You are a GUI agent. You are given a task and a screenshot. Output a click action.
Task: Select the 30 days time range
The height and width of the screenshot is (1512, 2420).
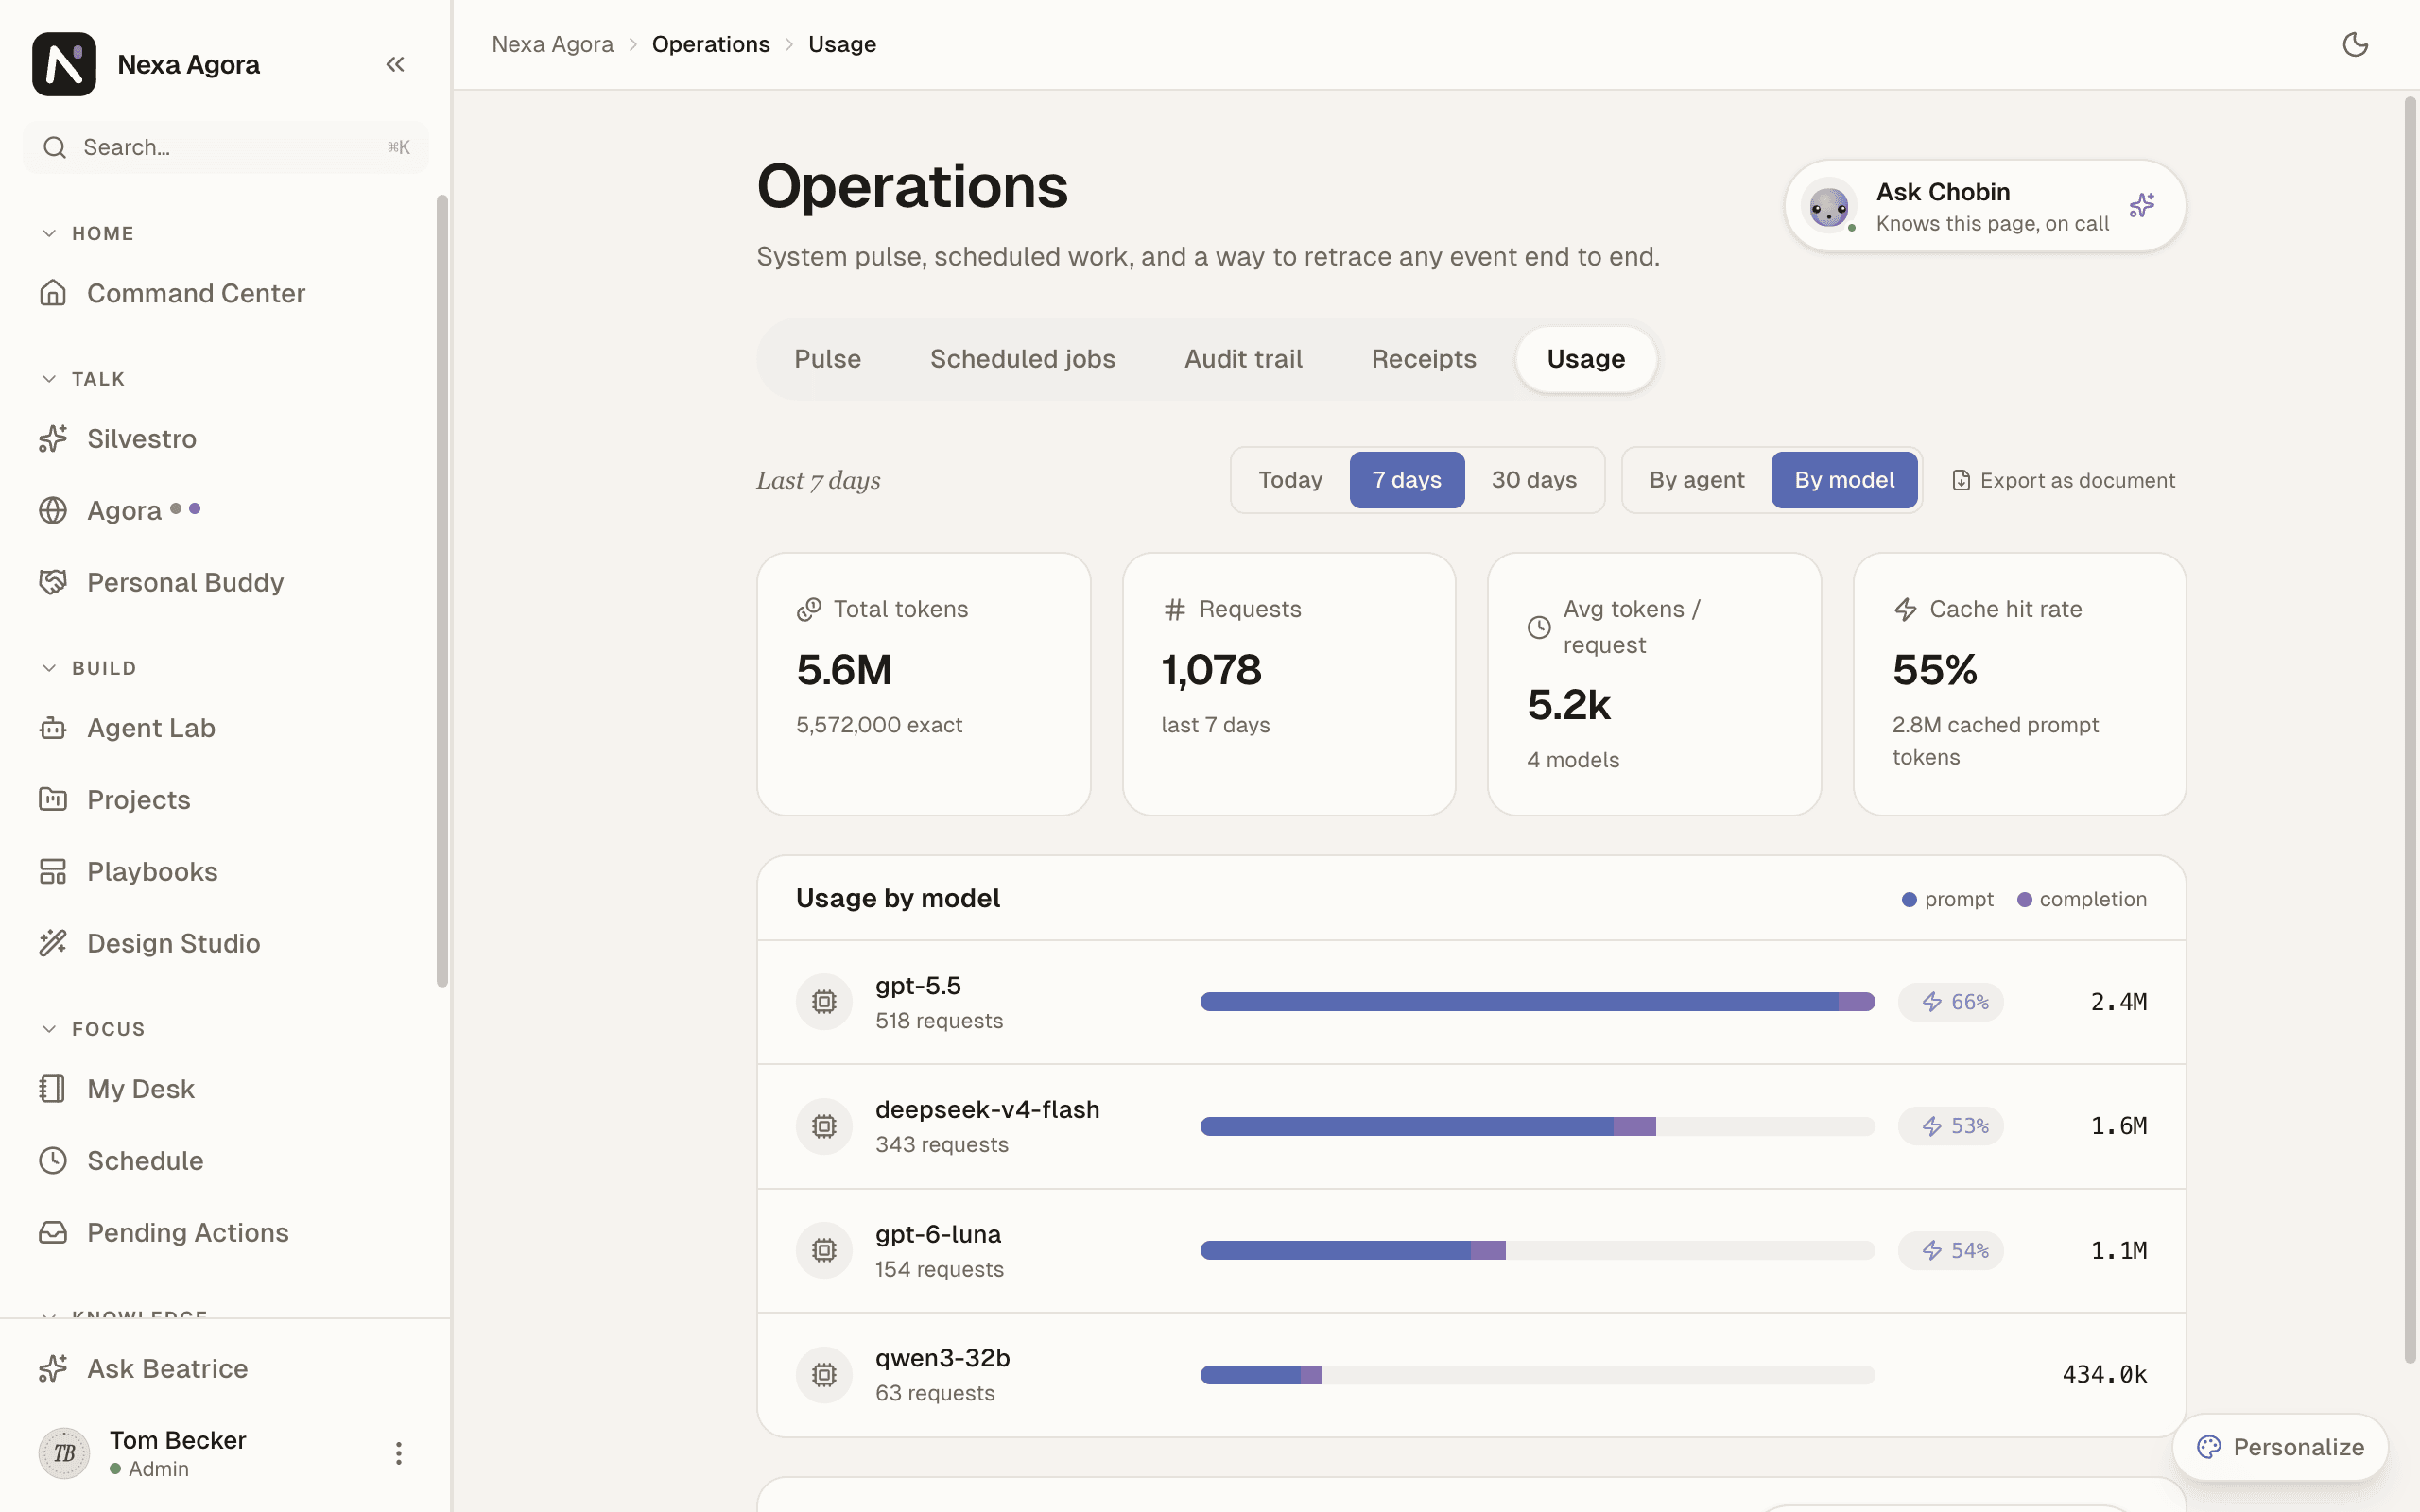click(1534, 480)
